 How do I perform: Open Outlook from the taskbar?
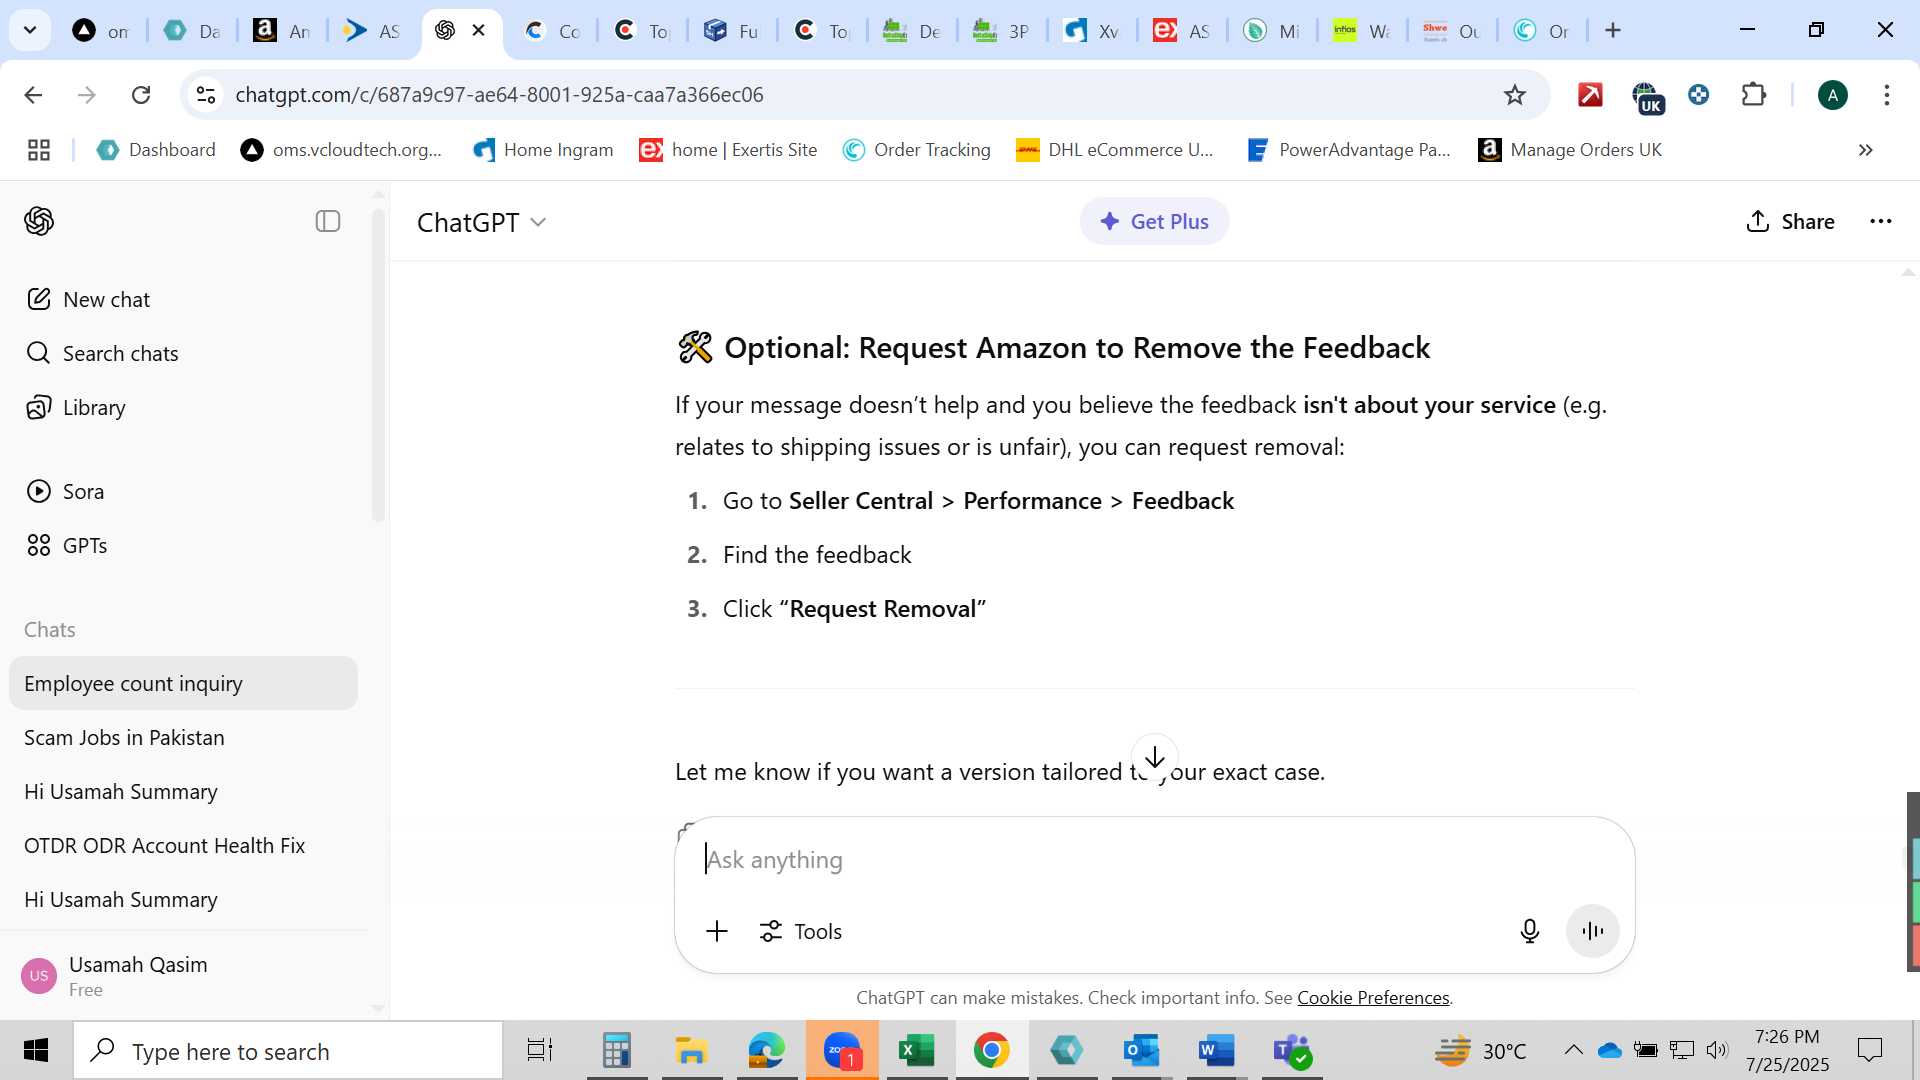point(1141,1050)
